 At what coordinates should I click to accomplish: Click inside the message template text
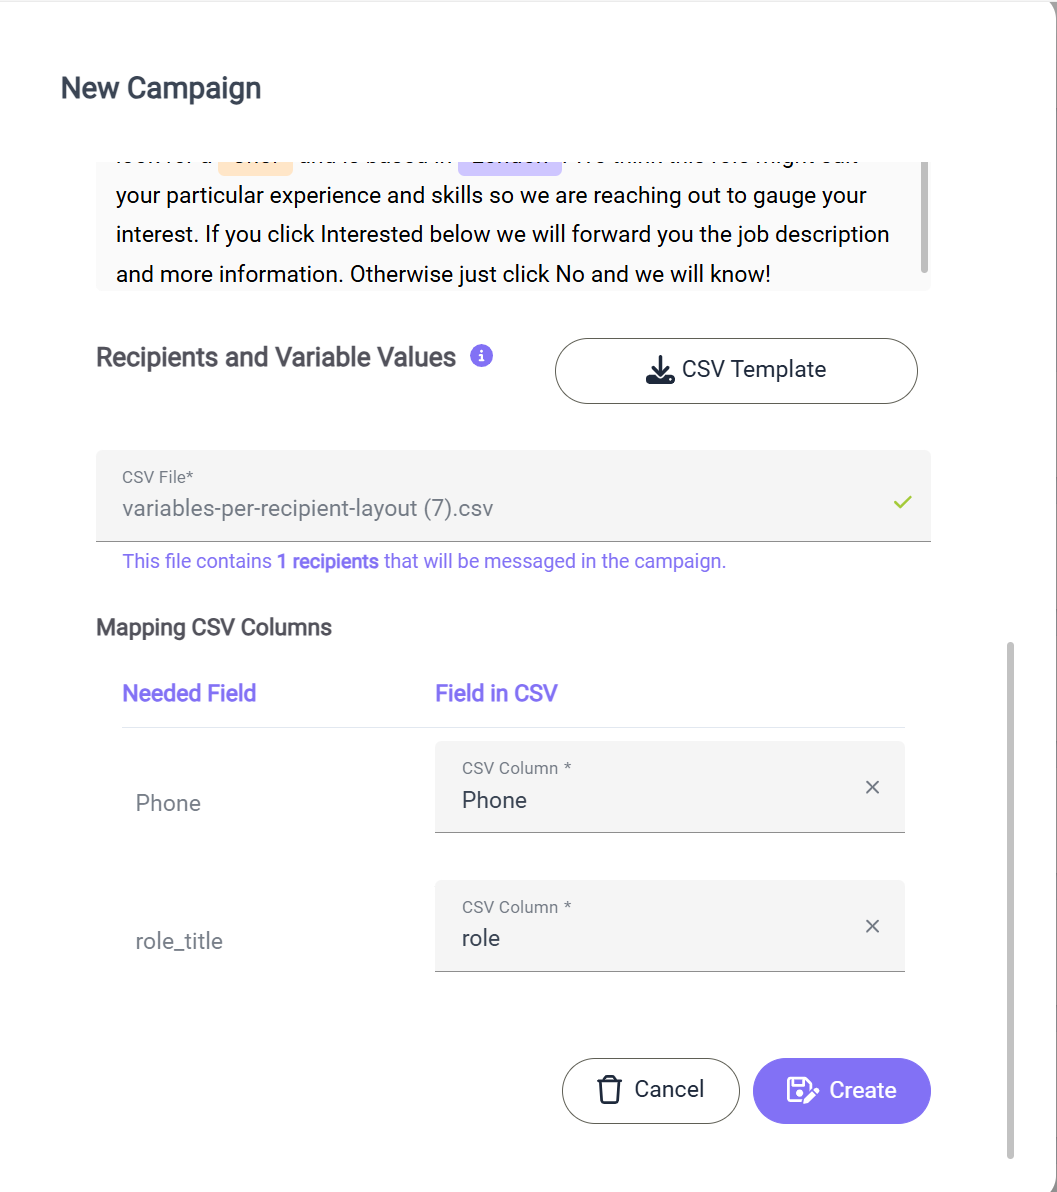(x=502, y=234)
